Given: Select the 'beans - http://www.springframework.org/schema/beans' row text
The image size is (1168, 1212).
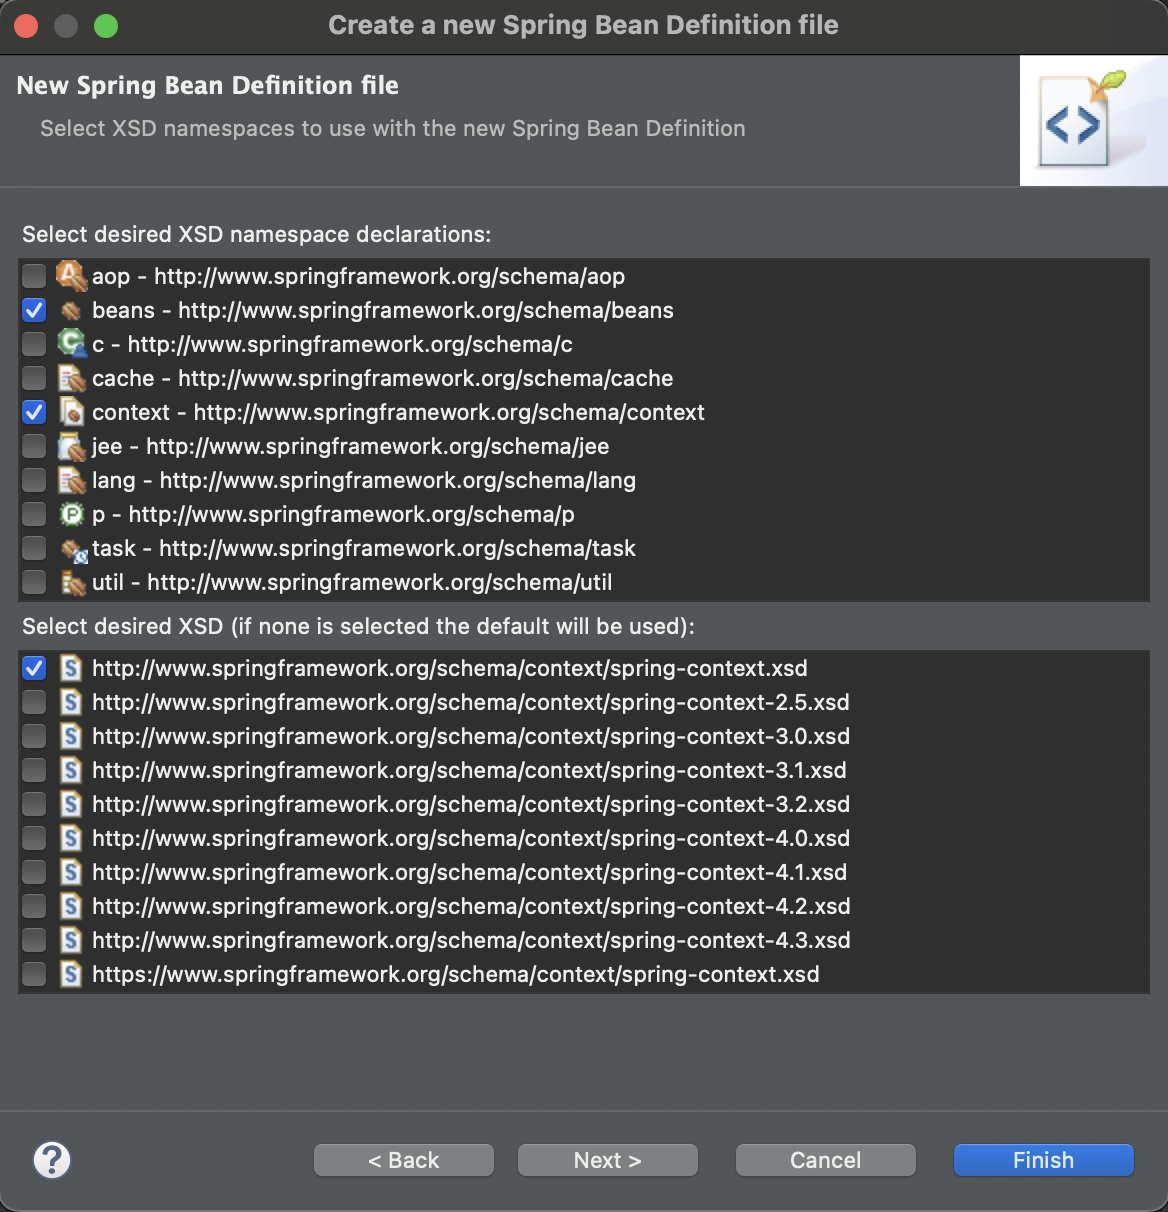Looking at the screenshot, I should [x=383, y=310].
